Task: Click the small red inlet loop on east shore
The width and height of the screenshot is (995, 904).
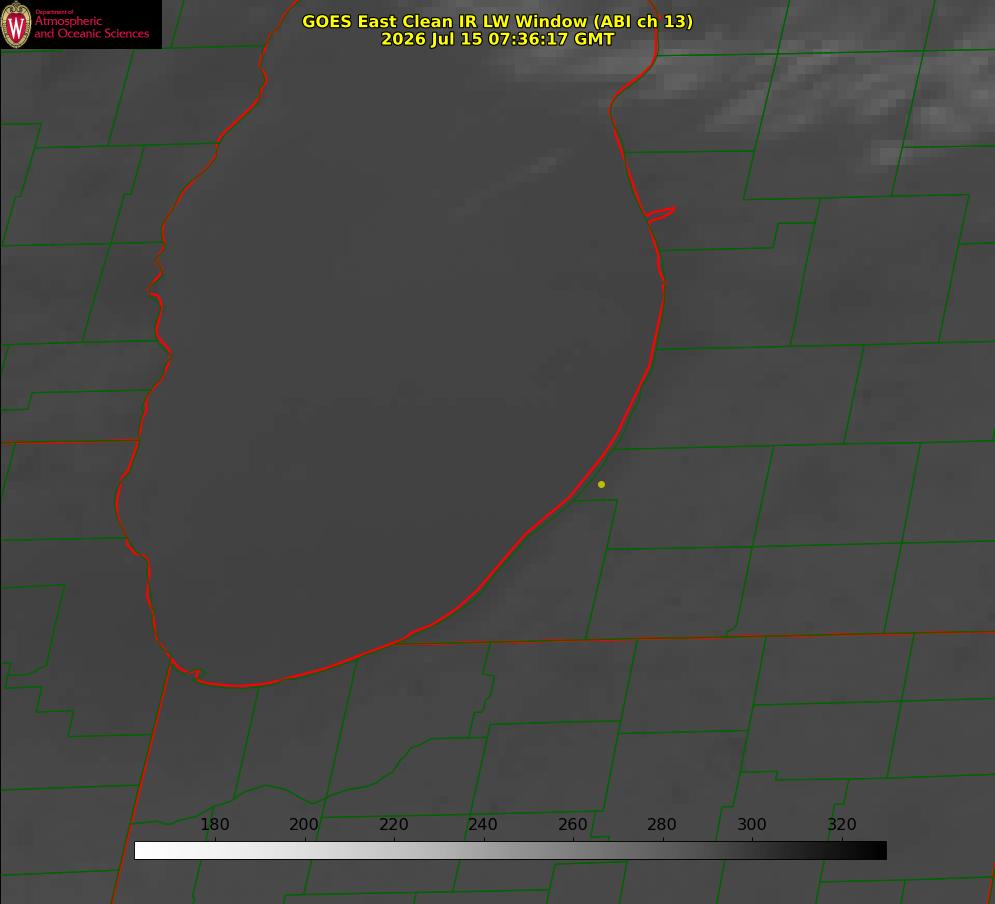Action: click(x=661, y=214)
